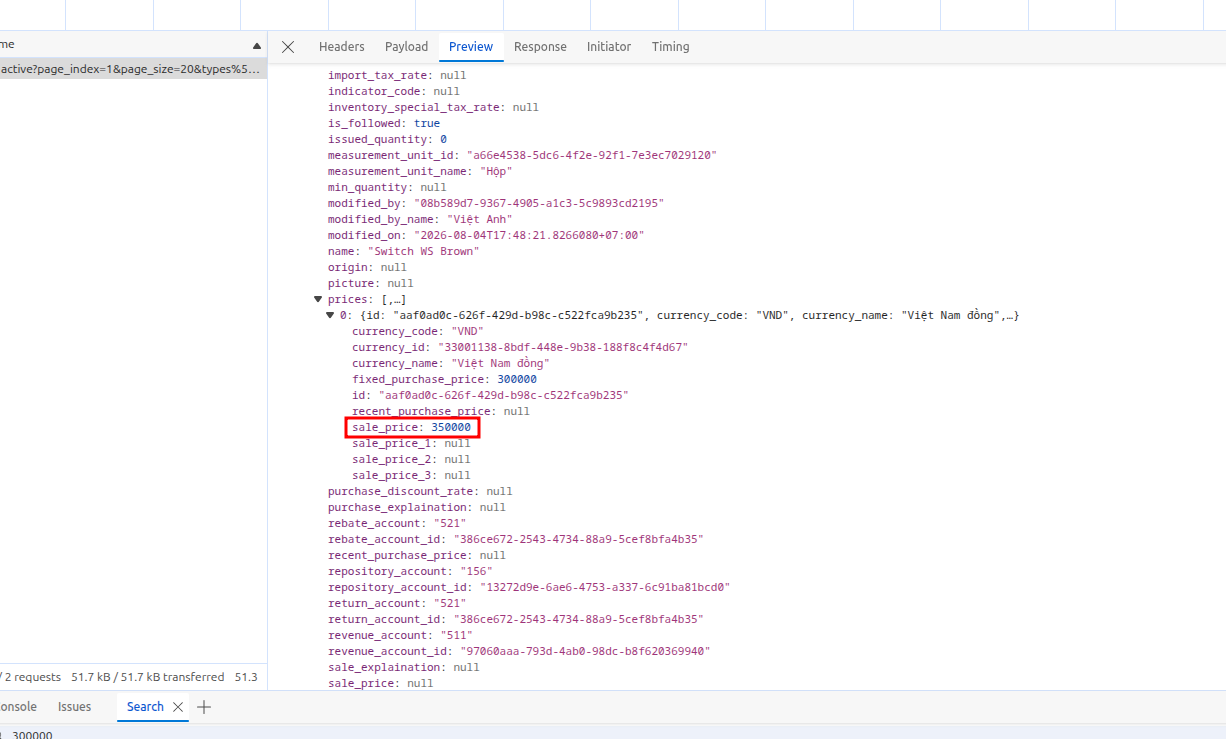Add a new drawer tab with plus icon
This screenshot has height=739, width=1226.
click(x=204, y=707)
